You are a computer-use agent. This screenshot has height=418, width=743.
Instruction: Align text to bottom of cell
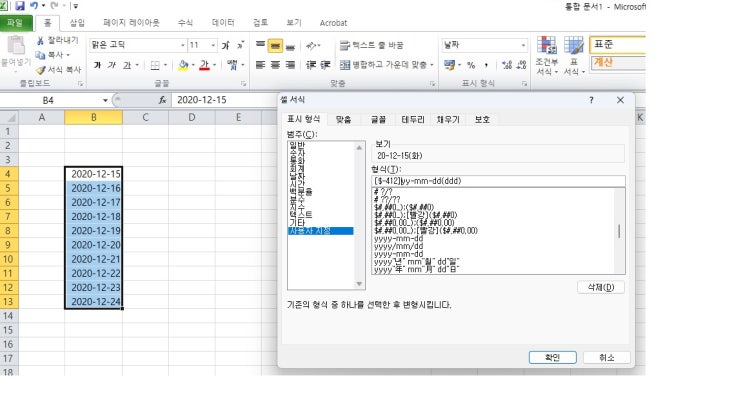pyautogui.click(x=290, y=45)
